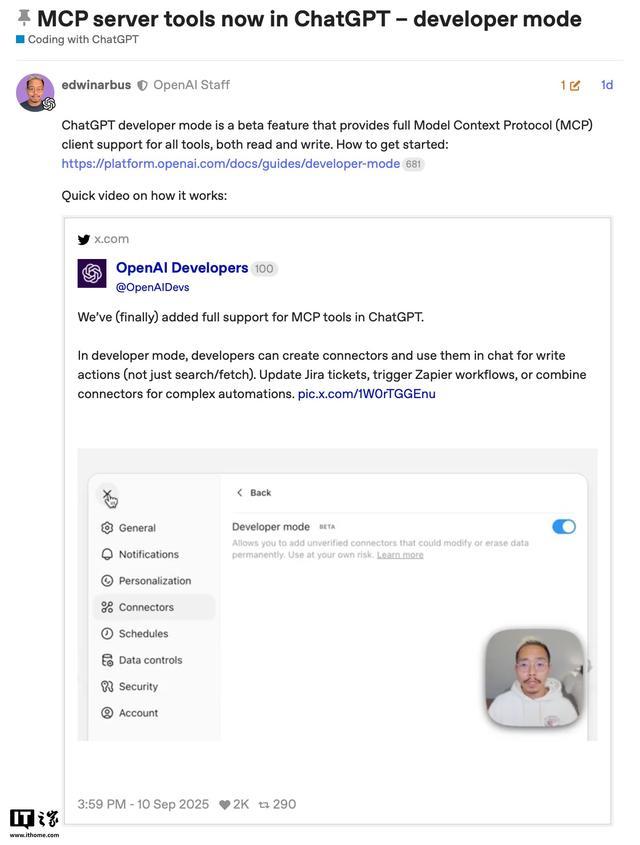Select Data controls in settings sidebar
The width and height of the screenshot is (640, 845).
point(149,660)
